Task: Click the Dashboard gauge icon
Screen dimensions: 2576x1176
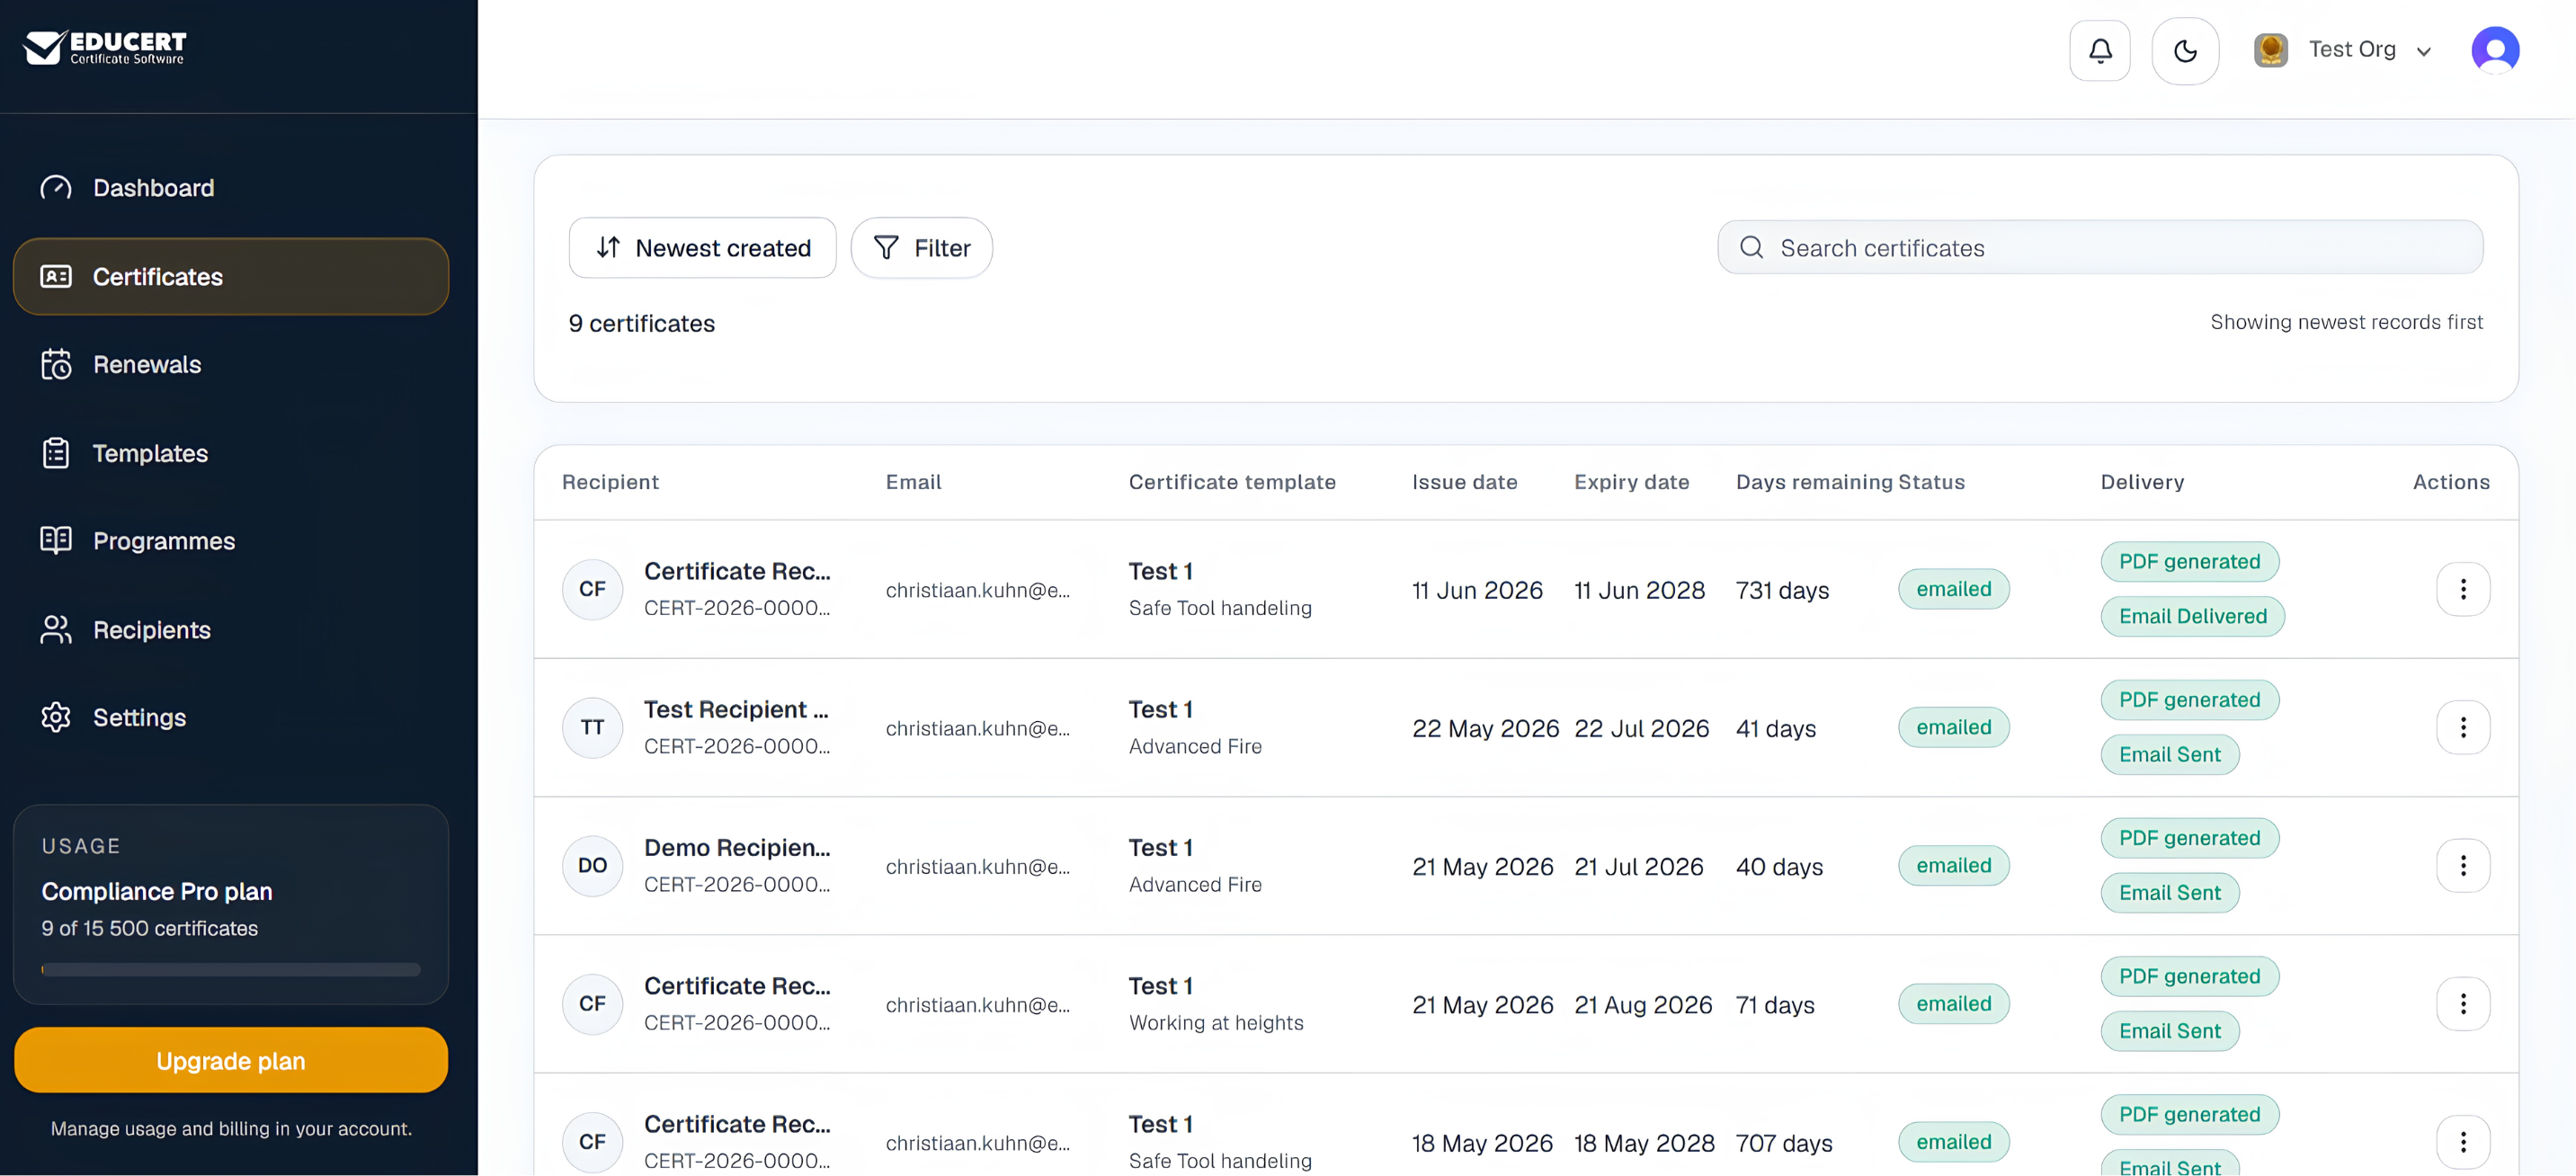Action: tap(56, 187)
